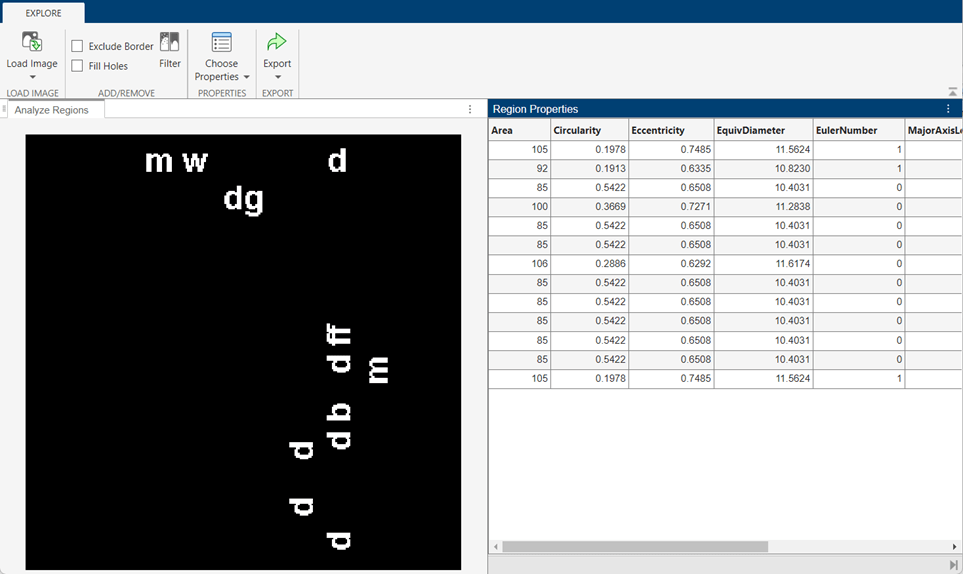Screen dimensions: 963x574
Task: Open Region Properties panel options menu
Action: (x=948, y=109)
